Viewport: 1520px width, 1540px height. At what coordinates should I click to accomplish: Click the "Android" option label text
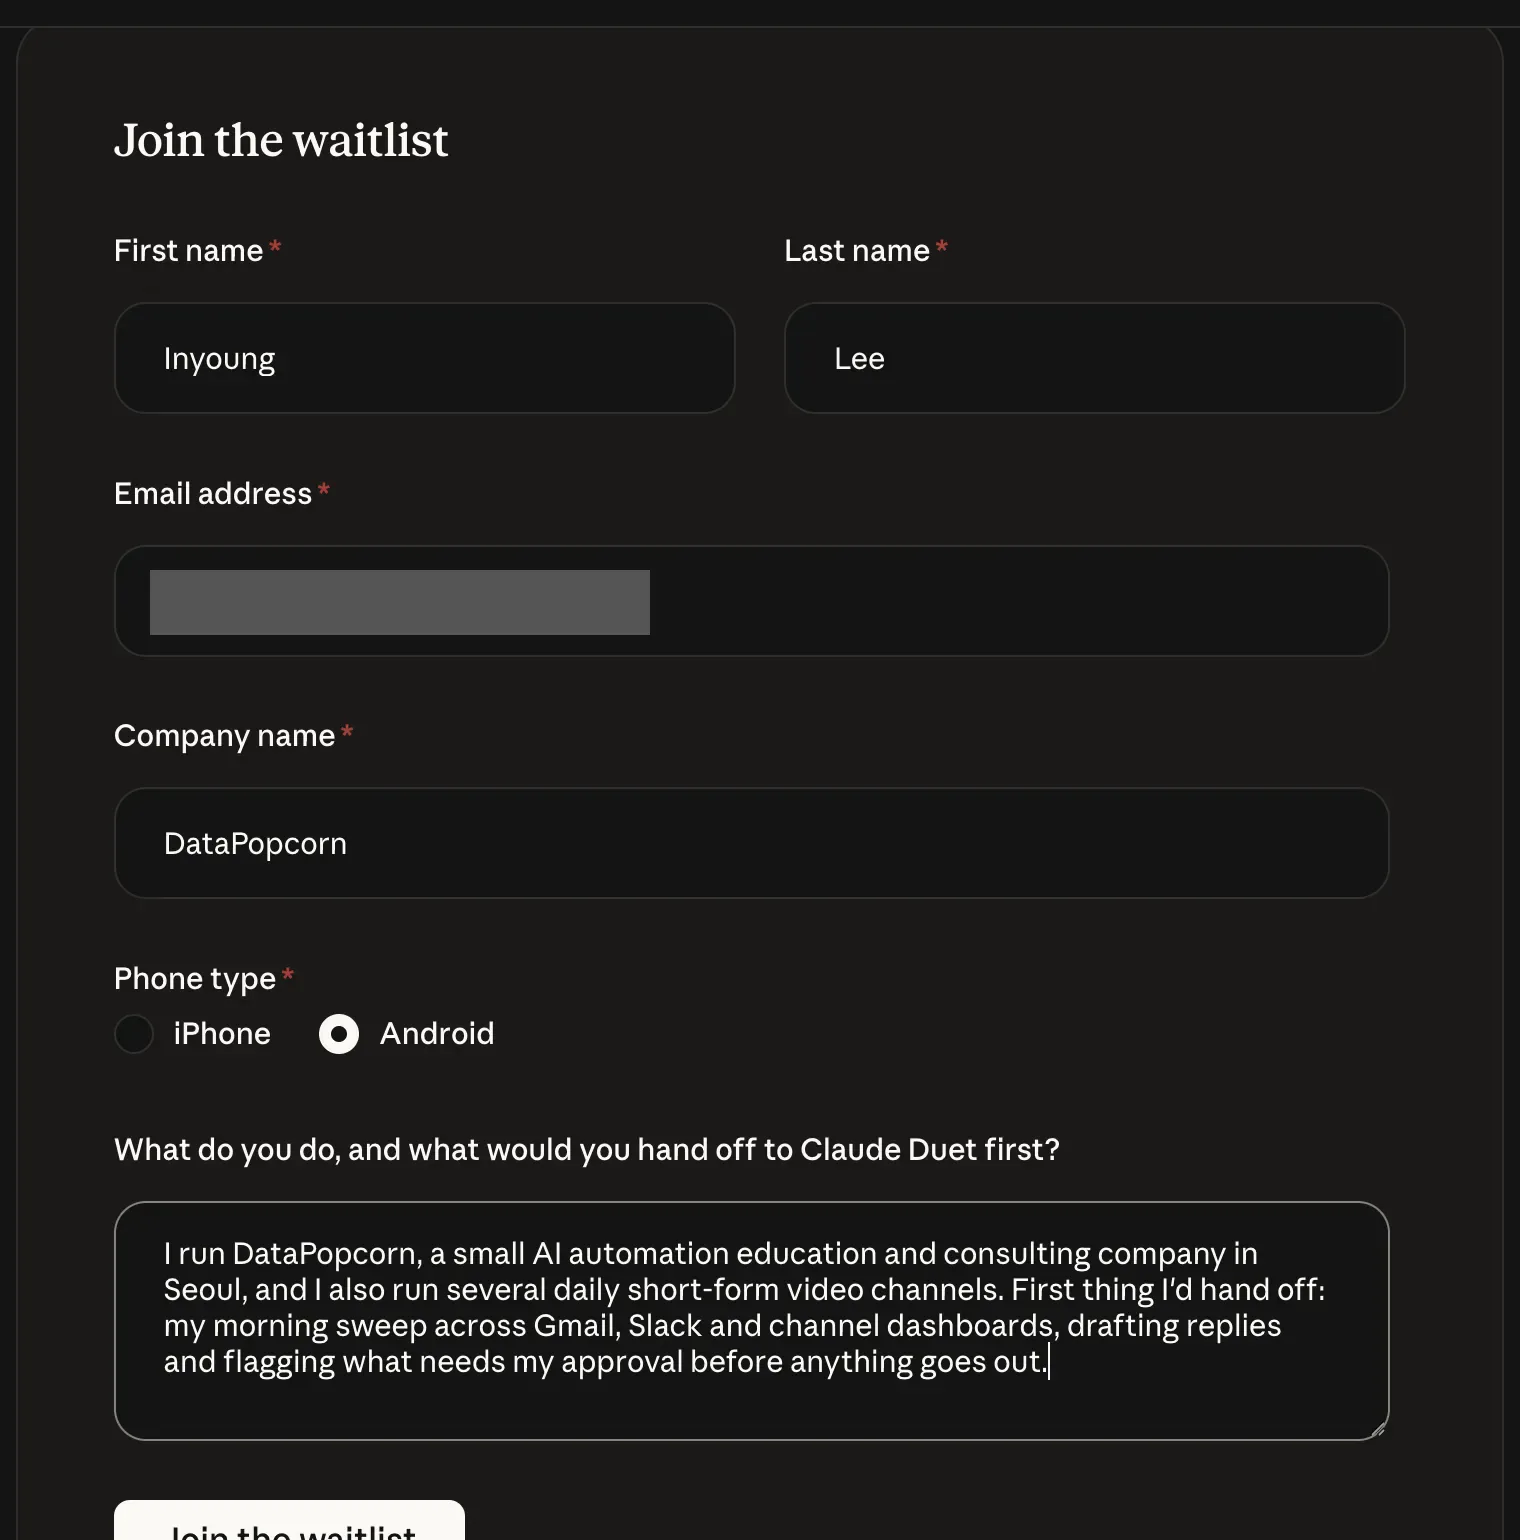point(437,1033)
